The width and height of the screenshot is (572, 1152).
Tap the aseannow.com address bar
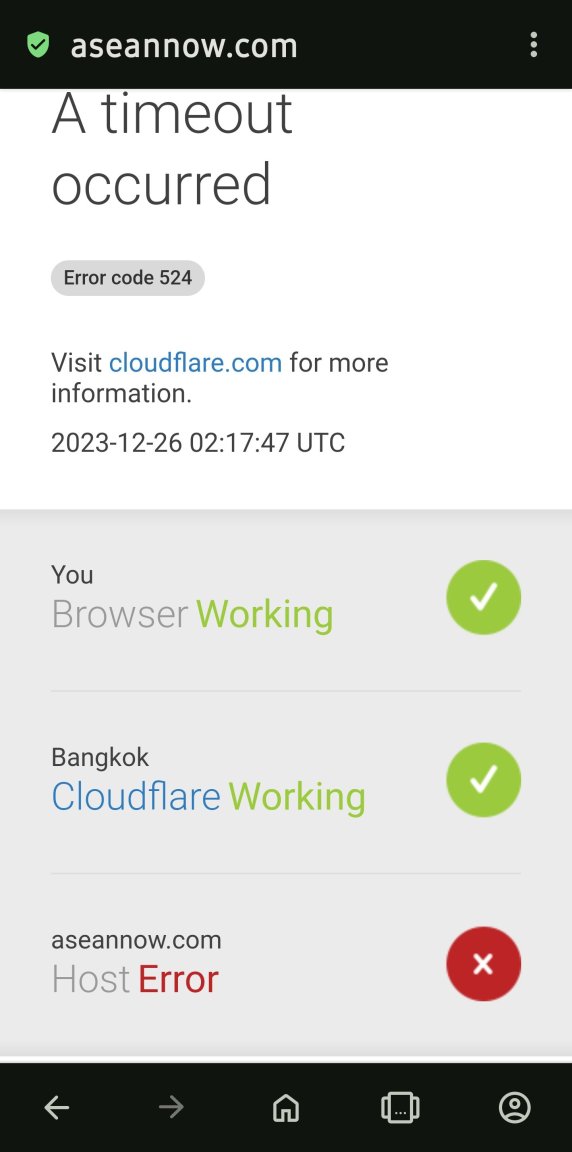pyautogui.click(x=184, y=46)
